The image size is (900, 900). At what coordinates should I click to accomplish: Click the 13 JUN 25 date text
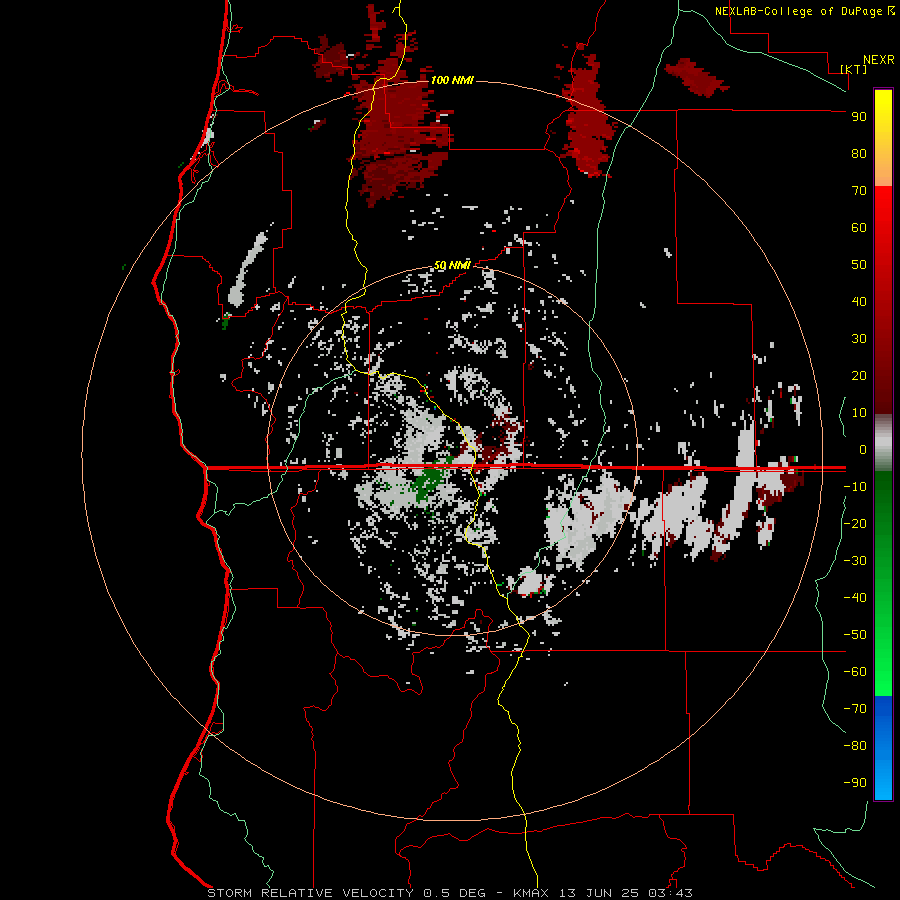click(599, 893)
